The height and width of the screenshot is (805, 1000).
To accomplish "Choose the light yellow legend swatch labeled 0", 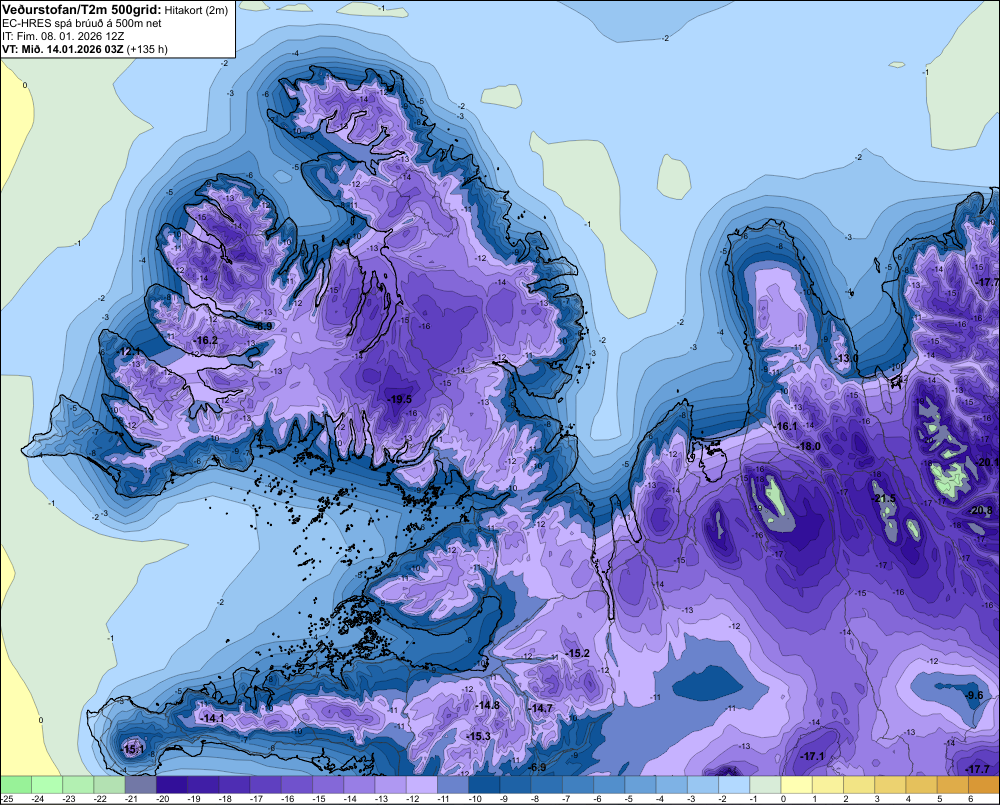I will point(797,785).
